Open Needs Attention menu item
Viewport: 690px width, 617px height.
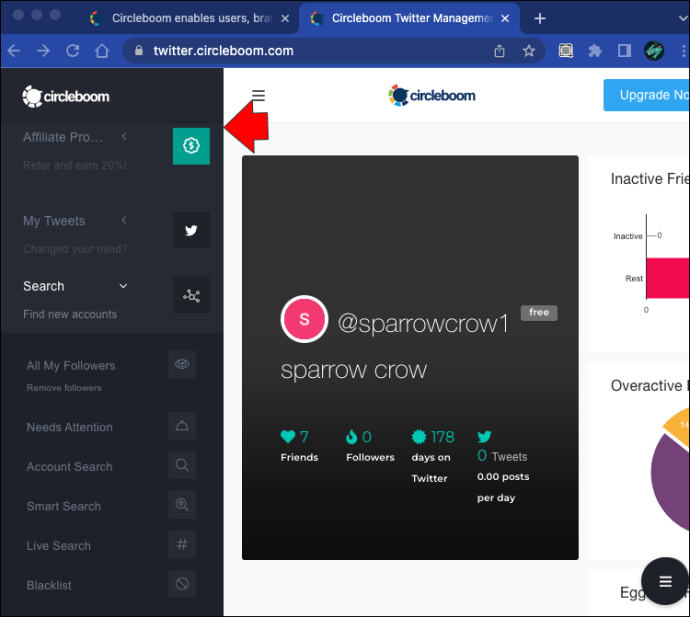click(x=70, y=427)
